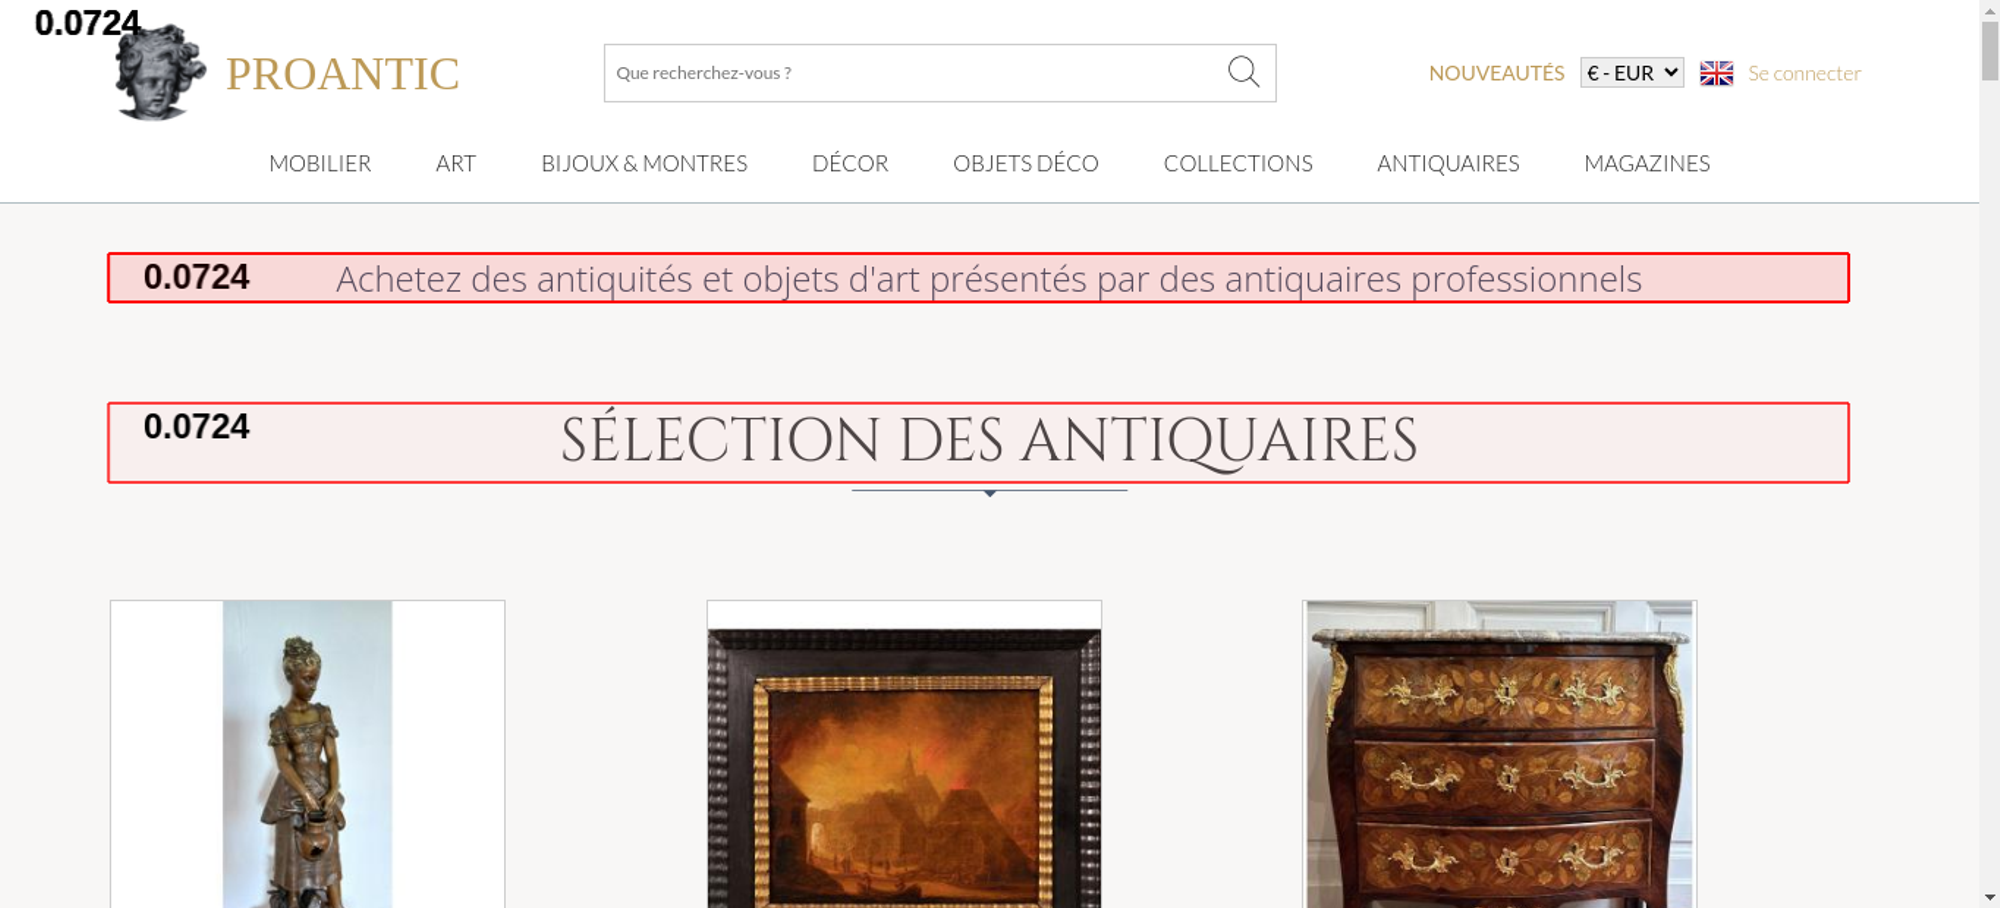2000x908 pixels.
Task: Click the magnifying glass search icon
Action: click(1243, 72)
